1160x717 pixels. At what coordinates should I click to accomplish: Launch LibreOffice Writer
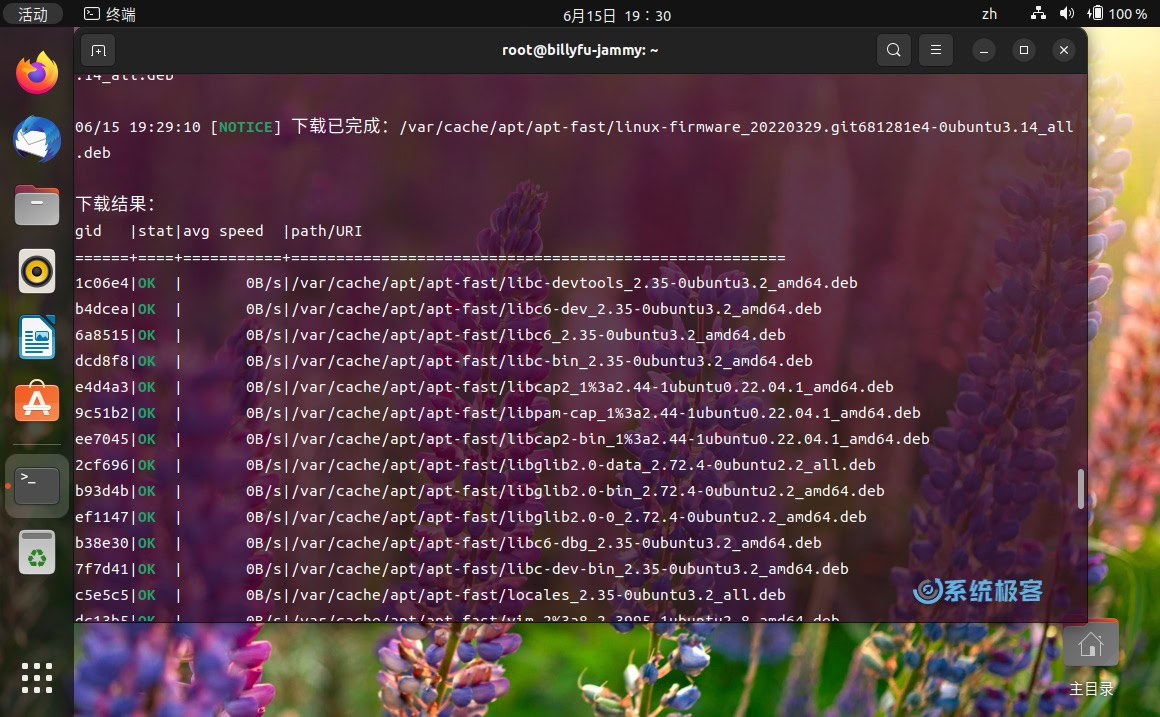tap(37, 337)
